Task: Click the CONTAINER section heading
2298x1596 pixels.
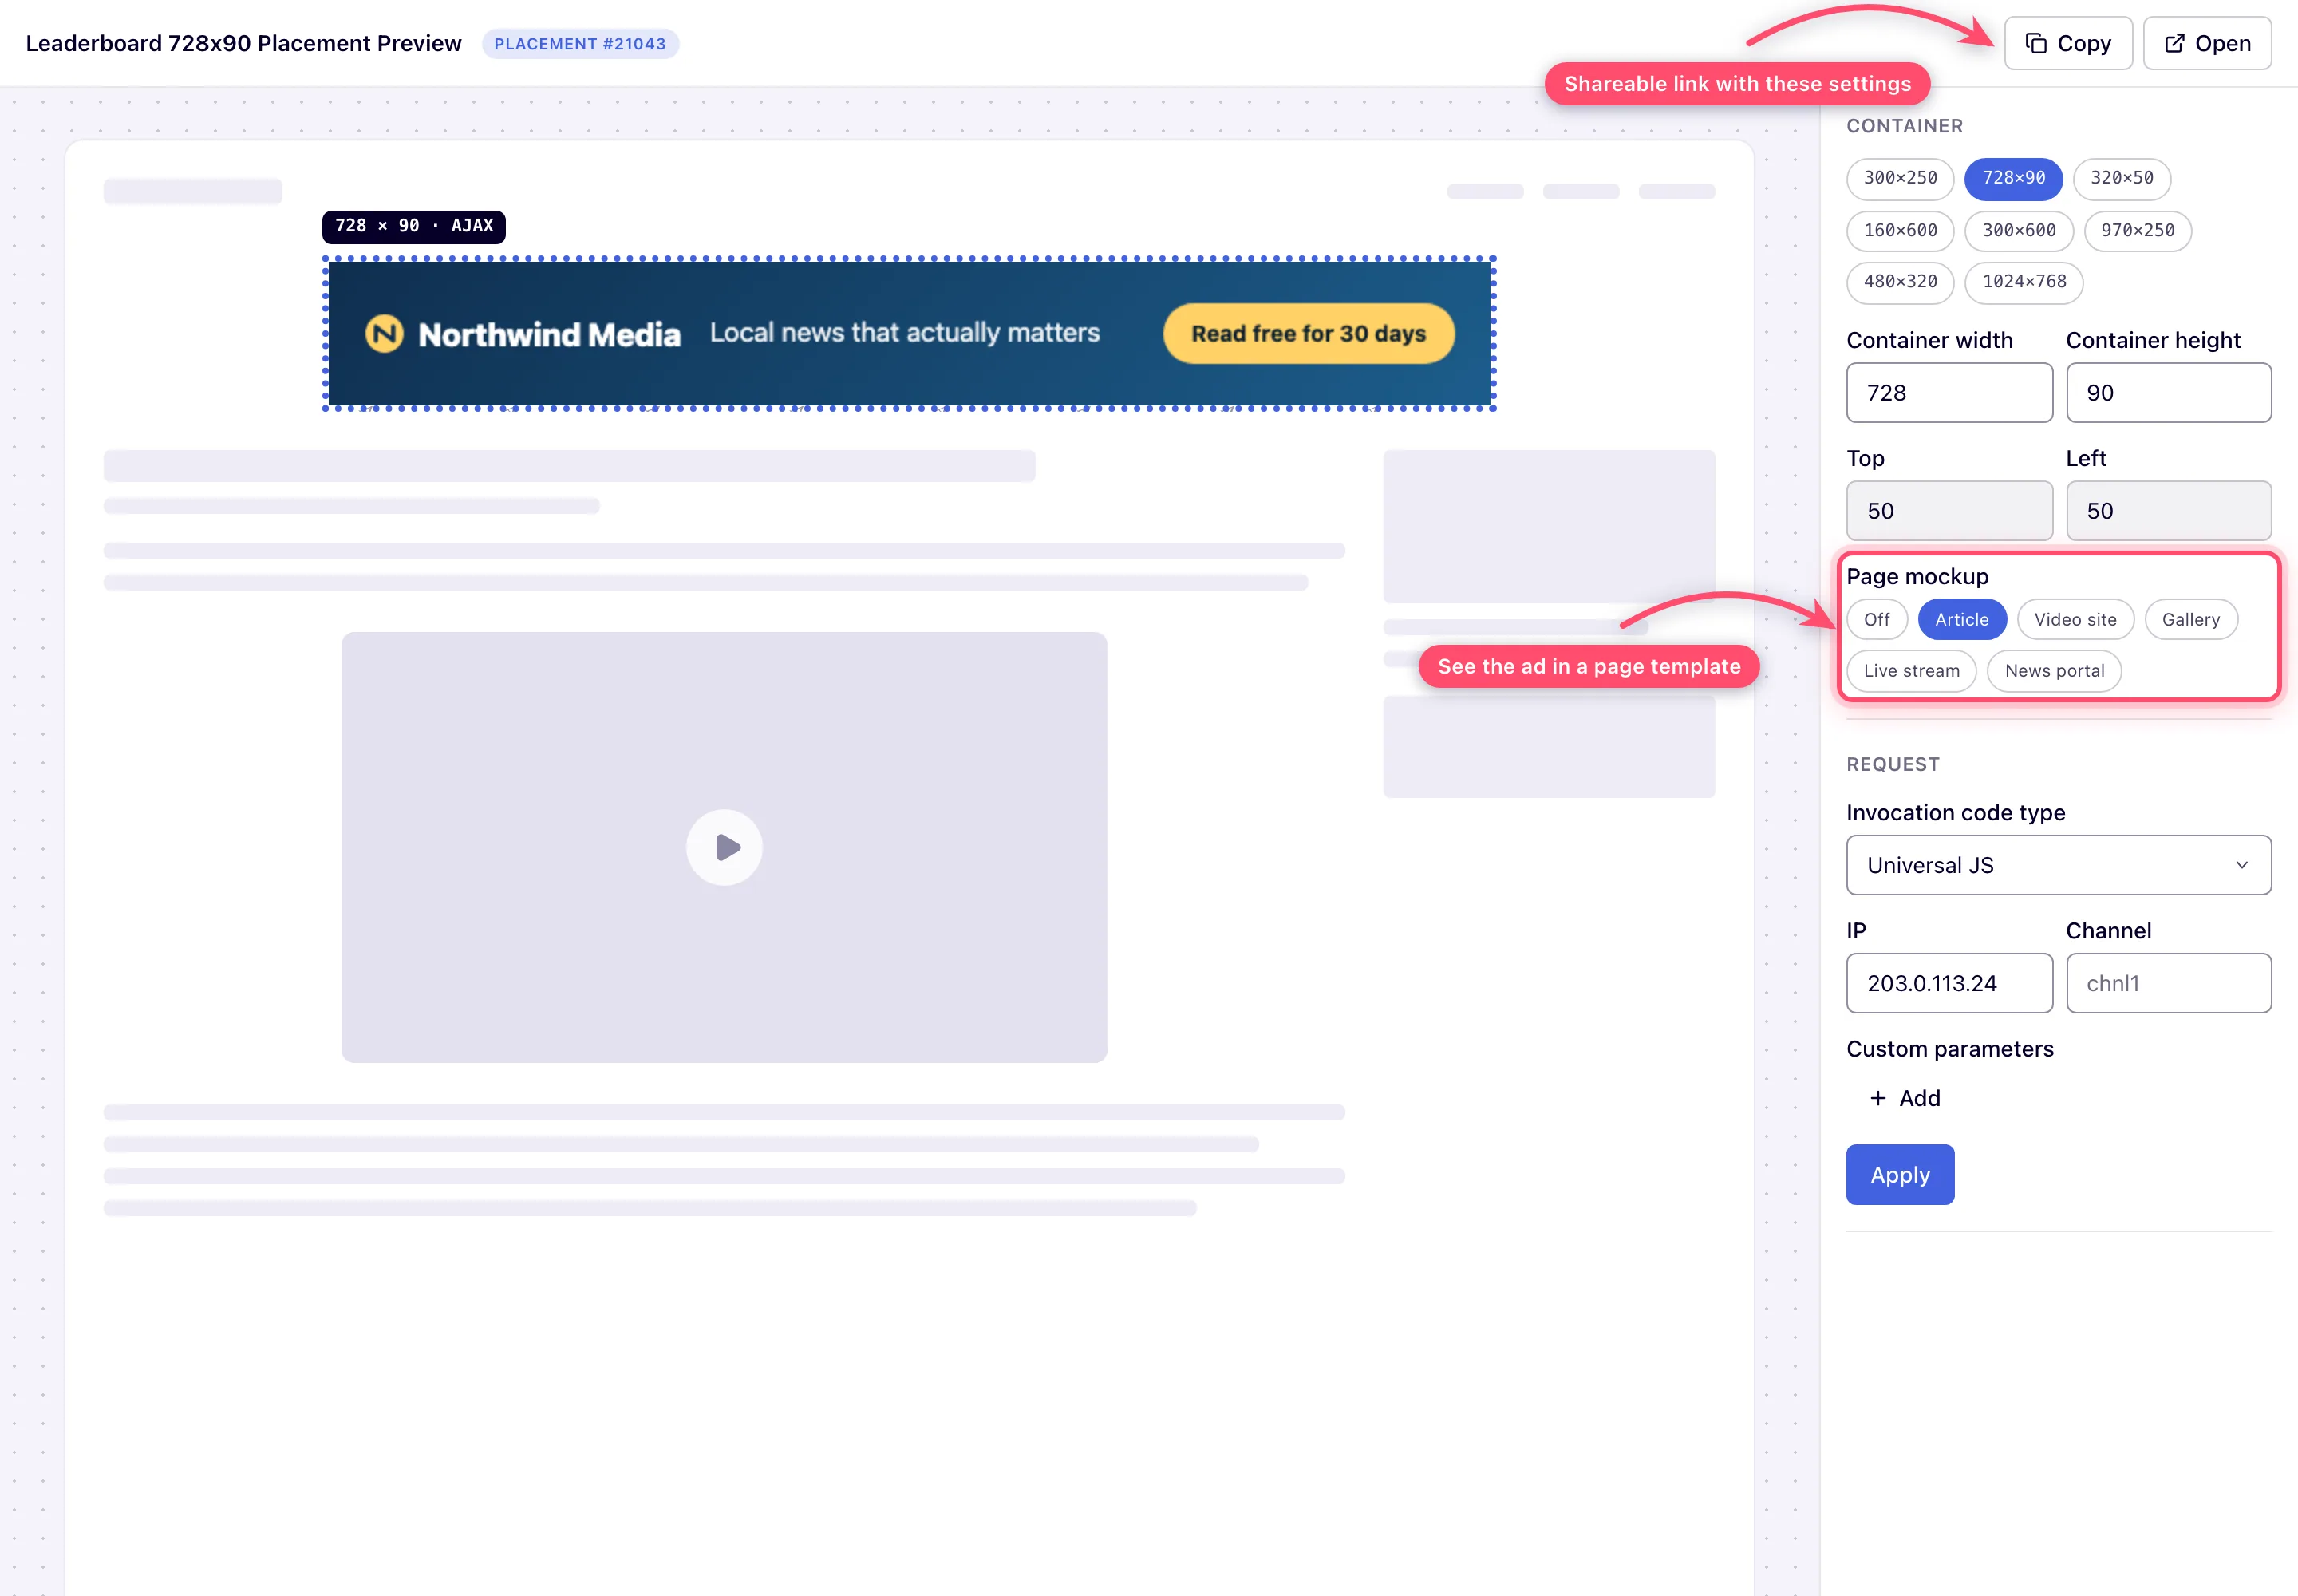Action: click(1904, 126)
